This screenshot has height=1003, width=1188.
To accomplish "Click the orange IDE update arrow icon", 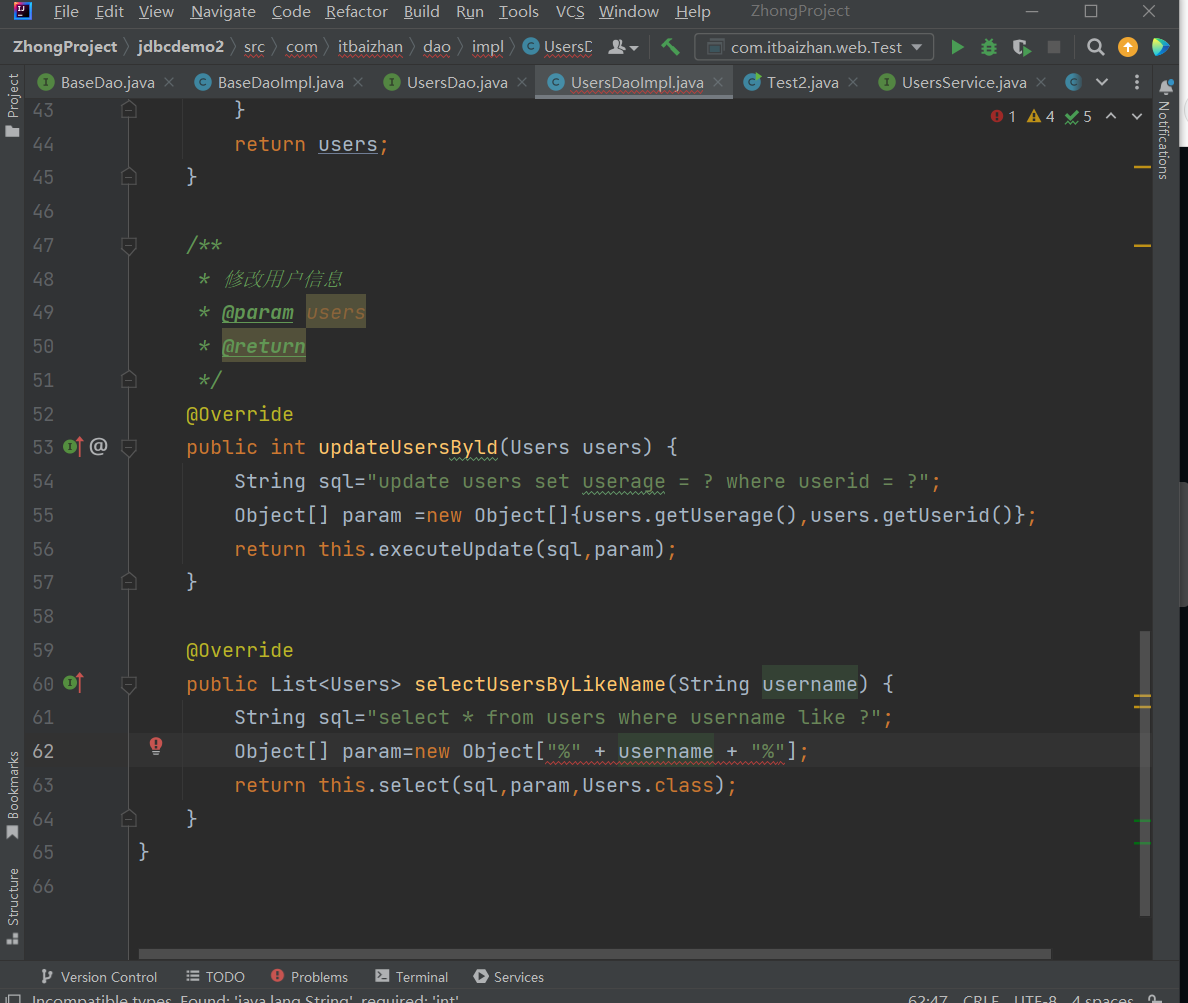I will 1127,47.
